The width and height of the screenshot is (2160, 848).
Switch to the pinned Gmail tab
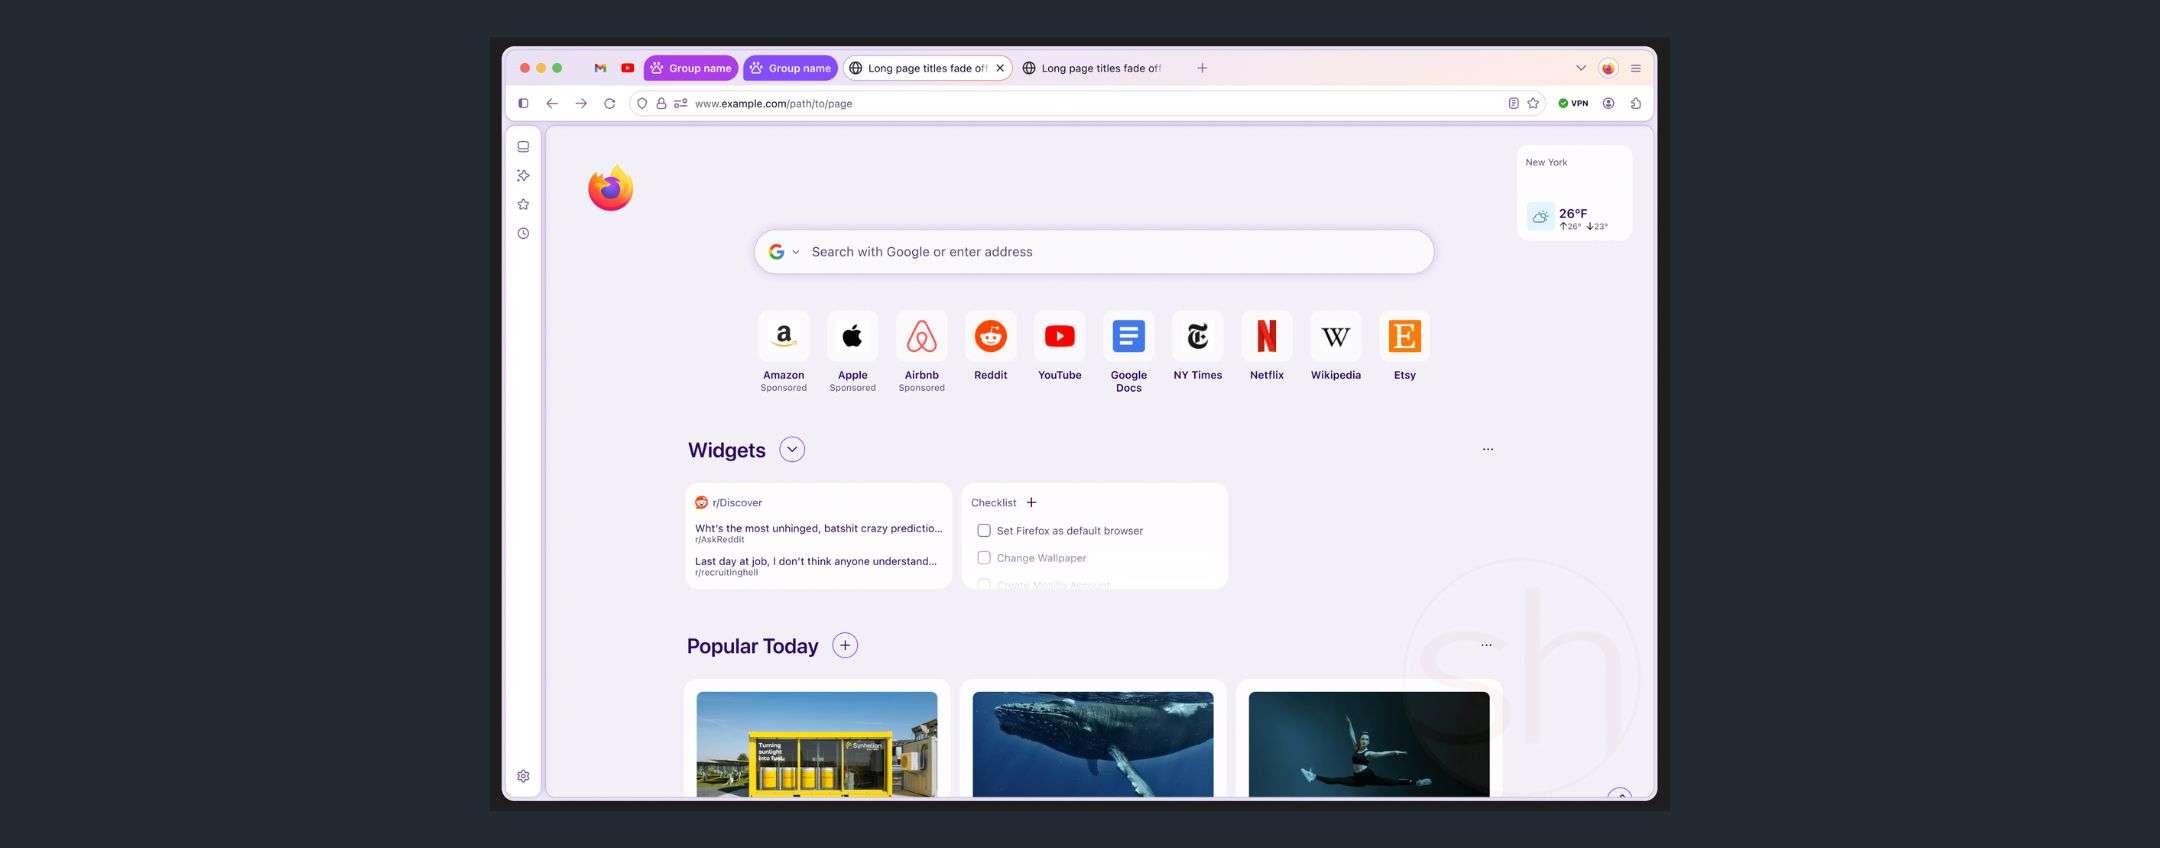[600, 68]
